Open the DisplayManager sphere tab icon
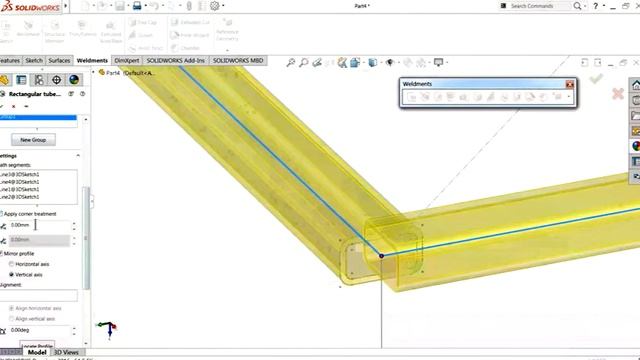Image resolution: width=640 pixels, height=360 pixels. click(74, 80)
